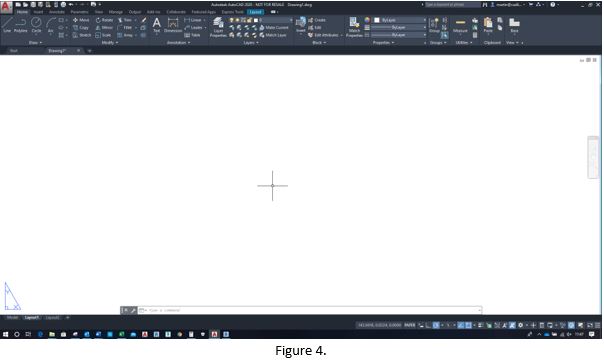
Task: Click Create block button
Action: (317, 20)
